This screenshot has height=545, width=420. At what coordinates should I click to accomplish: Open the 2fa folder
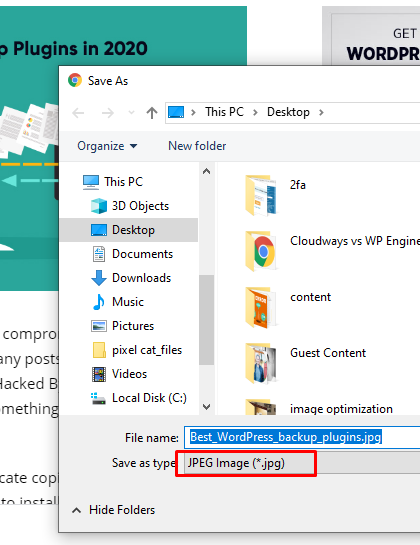click(x=276, y=195)
